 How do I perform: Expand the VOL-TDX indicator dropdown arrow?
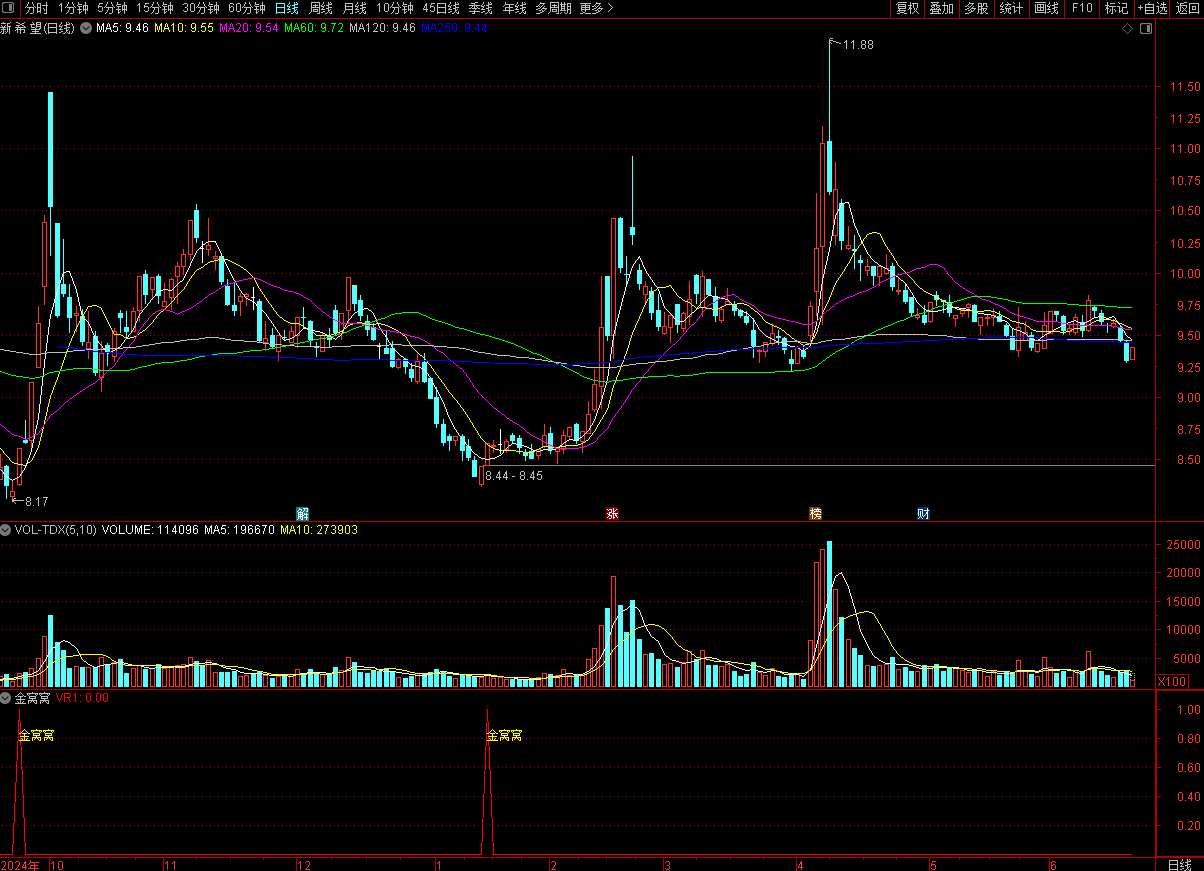(x=6, y=530)
